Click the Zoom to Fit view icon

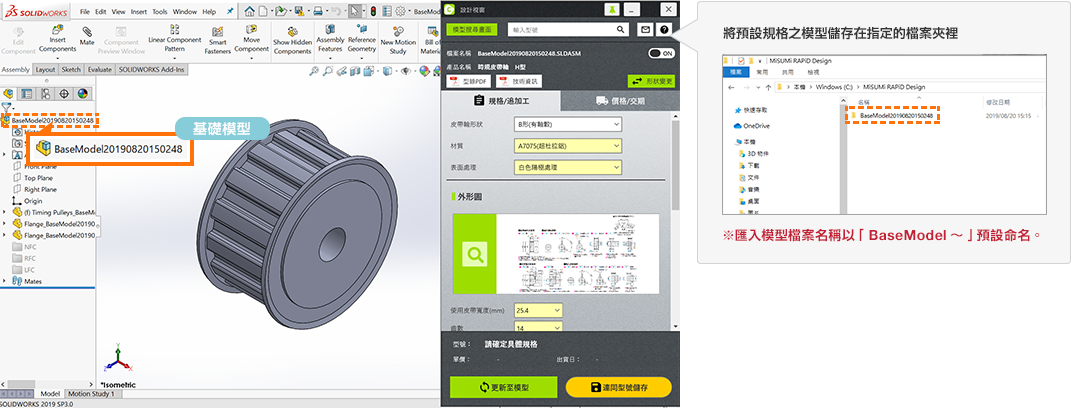314,71
